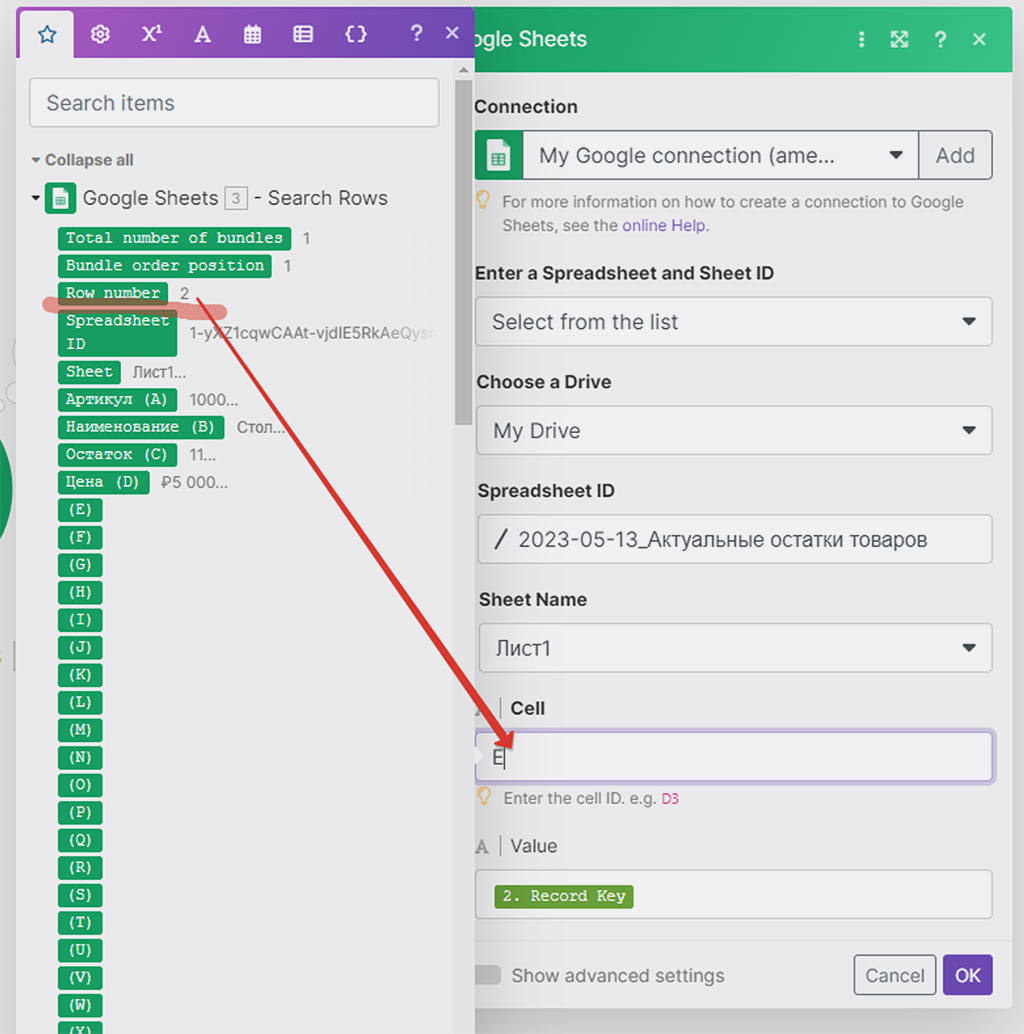This screenshot has width=1024, height=1034.
Task: Click the Google Sheets module icon in list
Action: [x=60, y=198]
